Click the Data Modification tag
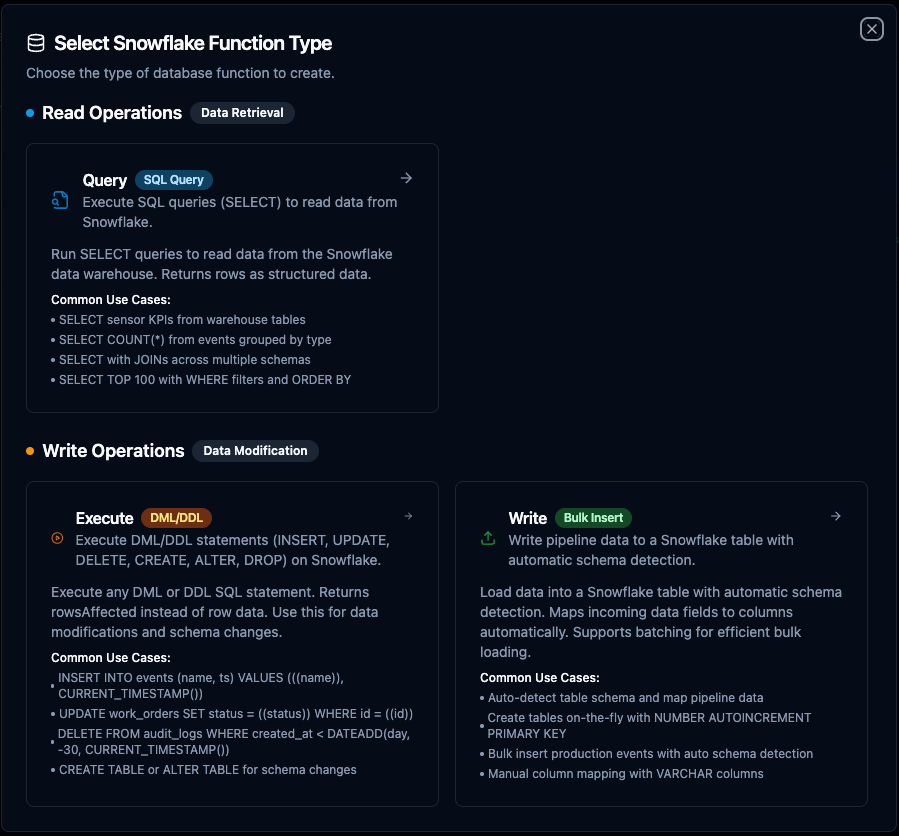 255,451
